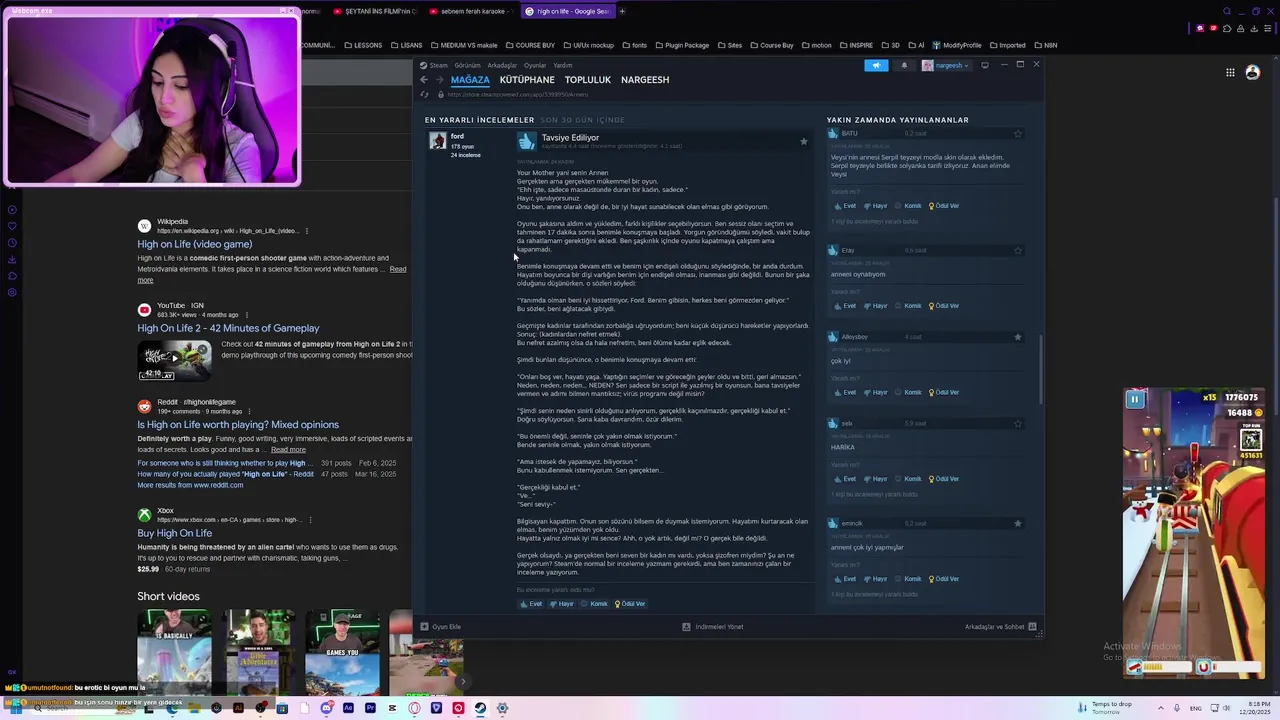
Task: Vote Hayır on Eray's review
Action: point(876,306)
